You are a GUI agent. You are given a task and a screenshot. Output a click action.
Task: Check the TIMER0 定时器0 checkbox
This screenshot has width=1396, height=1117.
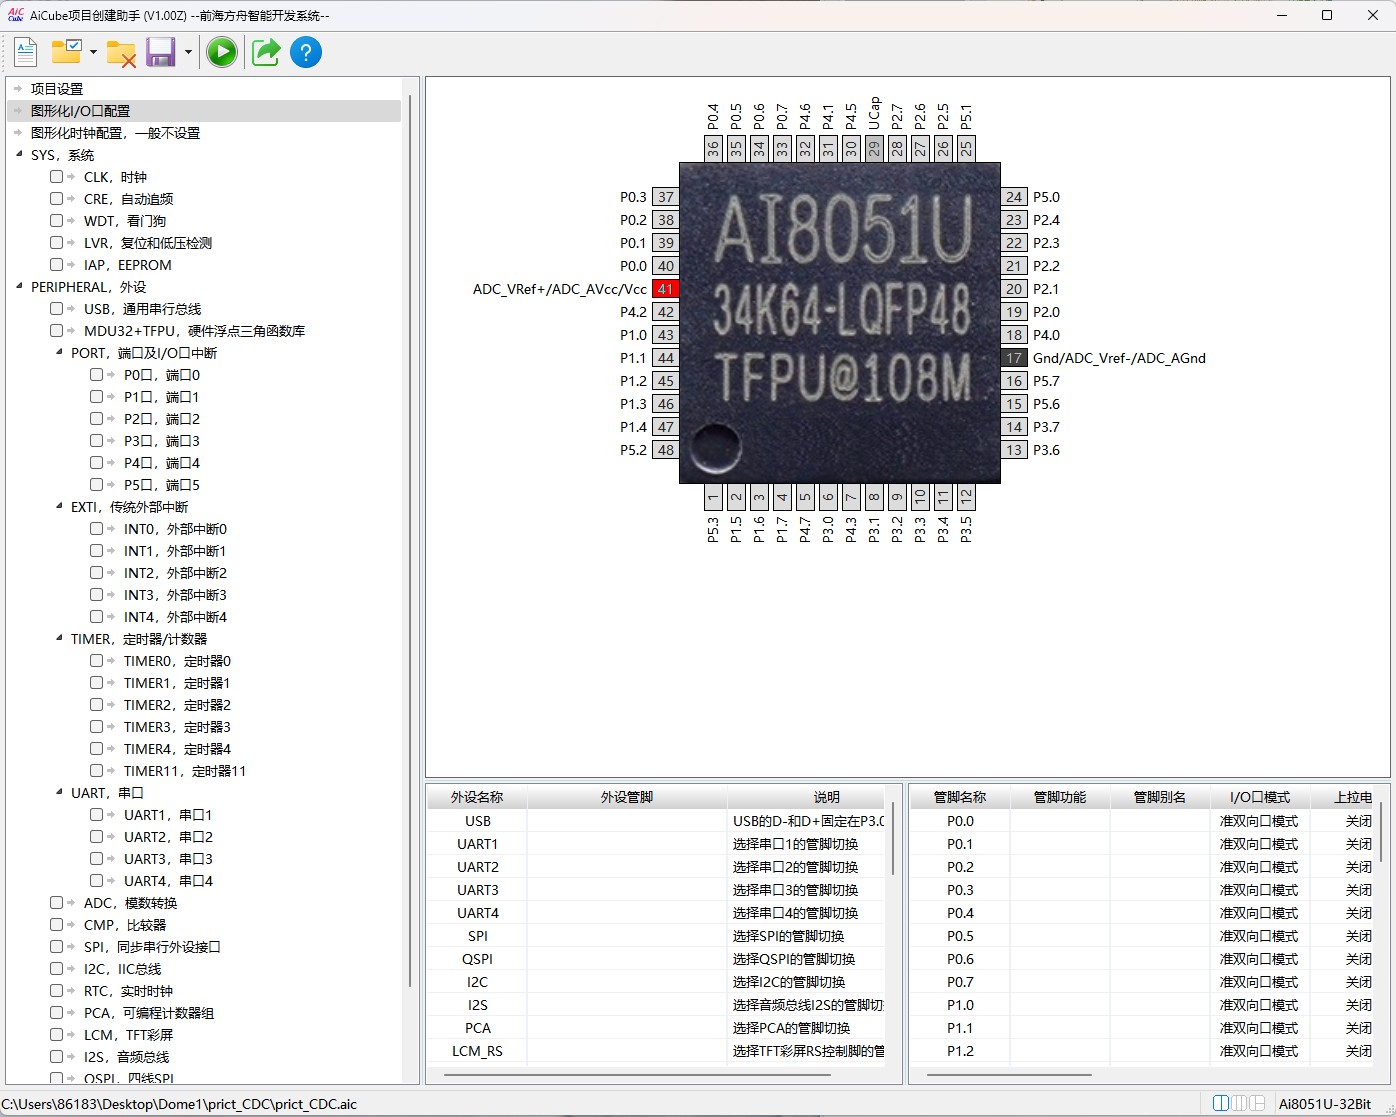[97, 661]
